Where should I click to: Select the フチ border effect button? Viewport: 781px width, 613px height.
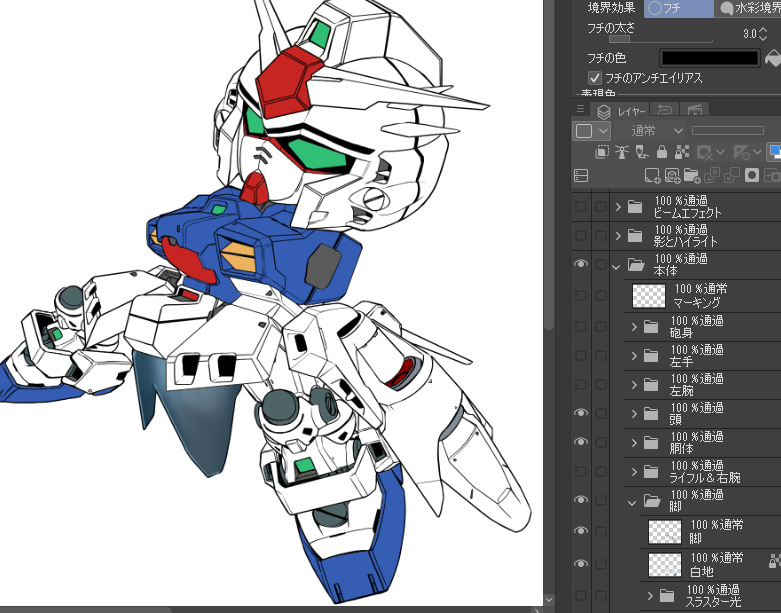tap(678, 8)
